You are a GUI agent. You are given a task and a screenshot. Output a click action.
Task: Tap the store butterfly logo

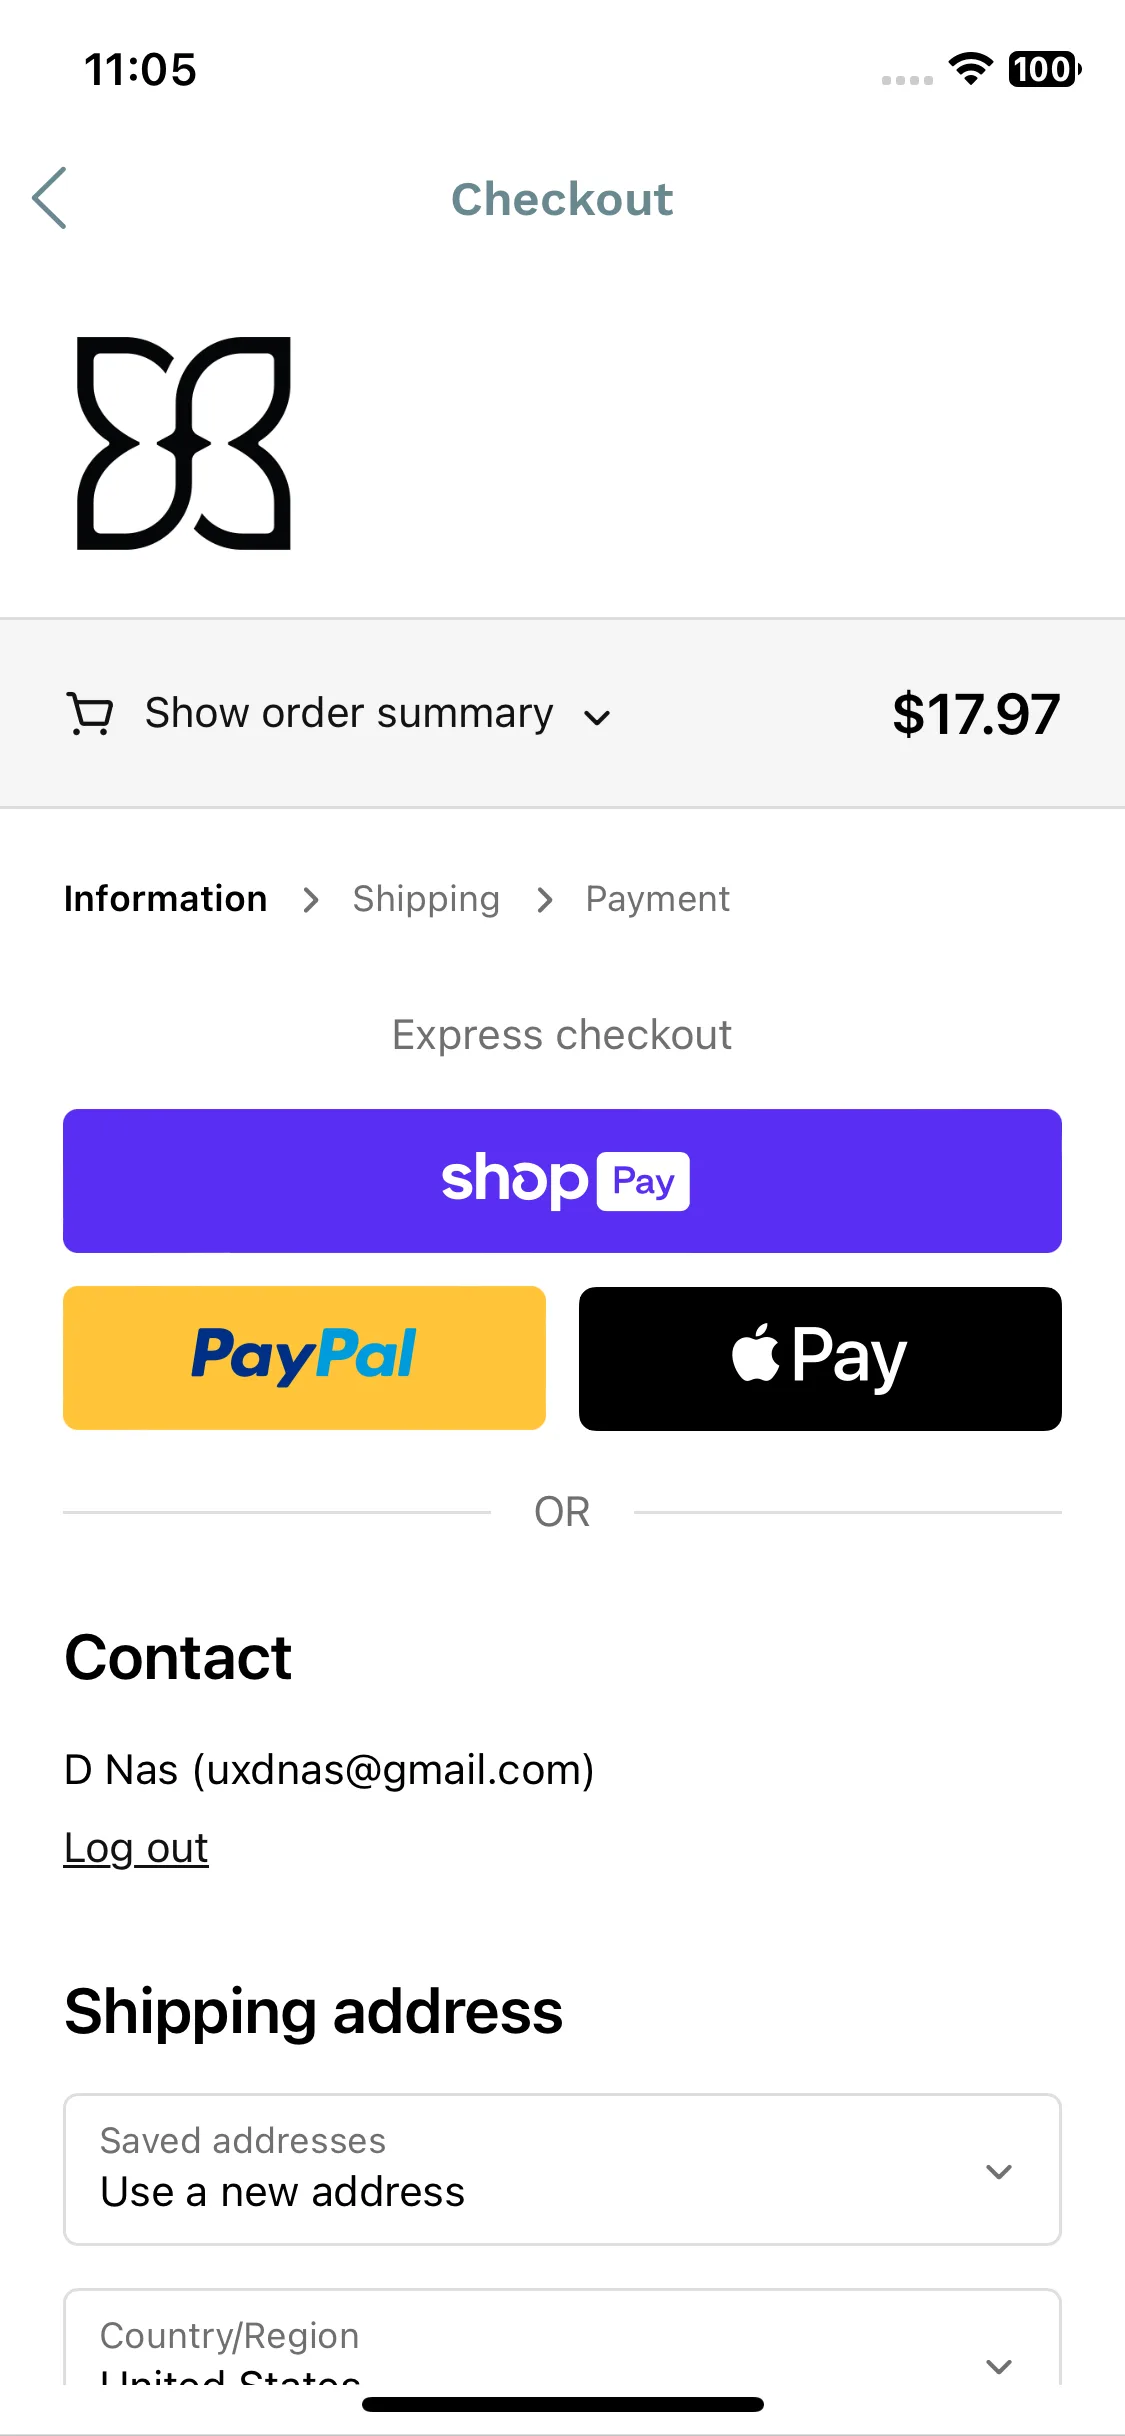(184, 443)
